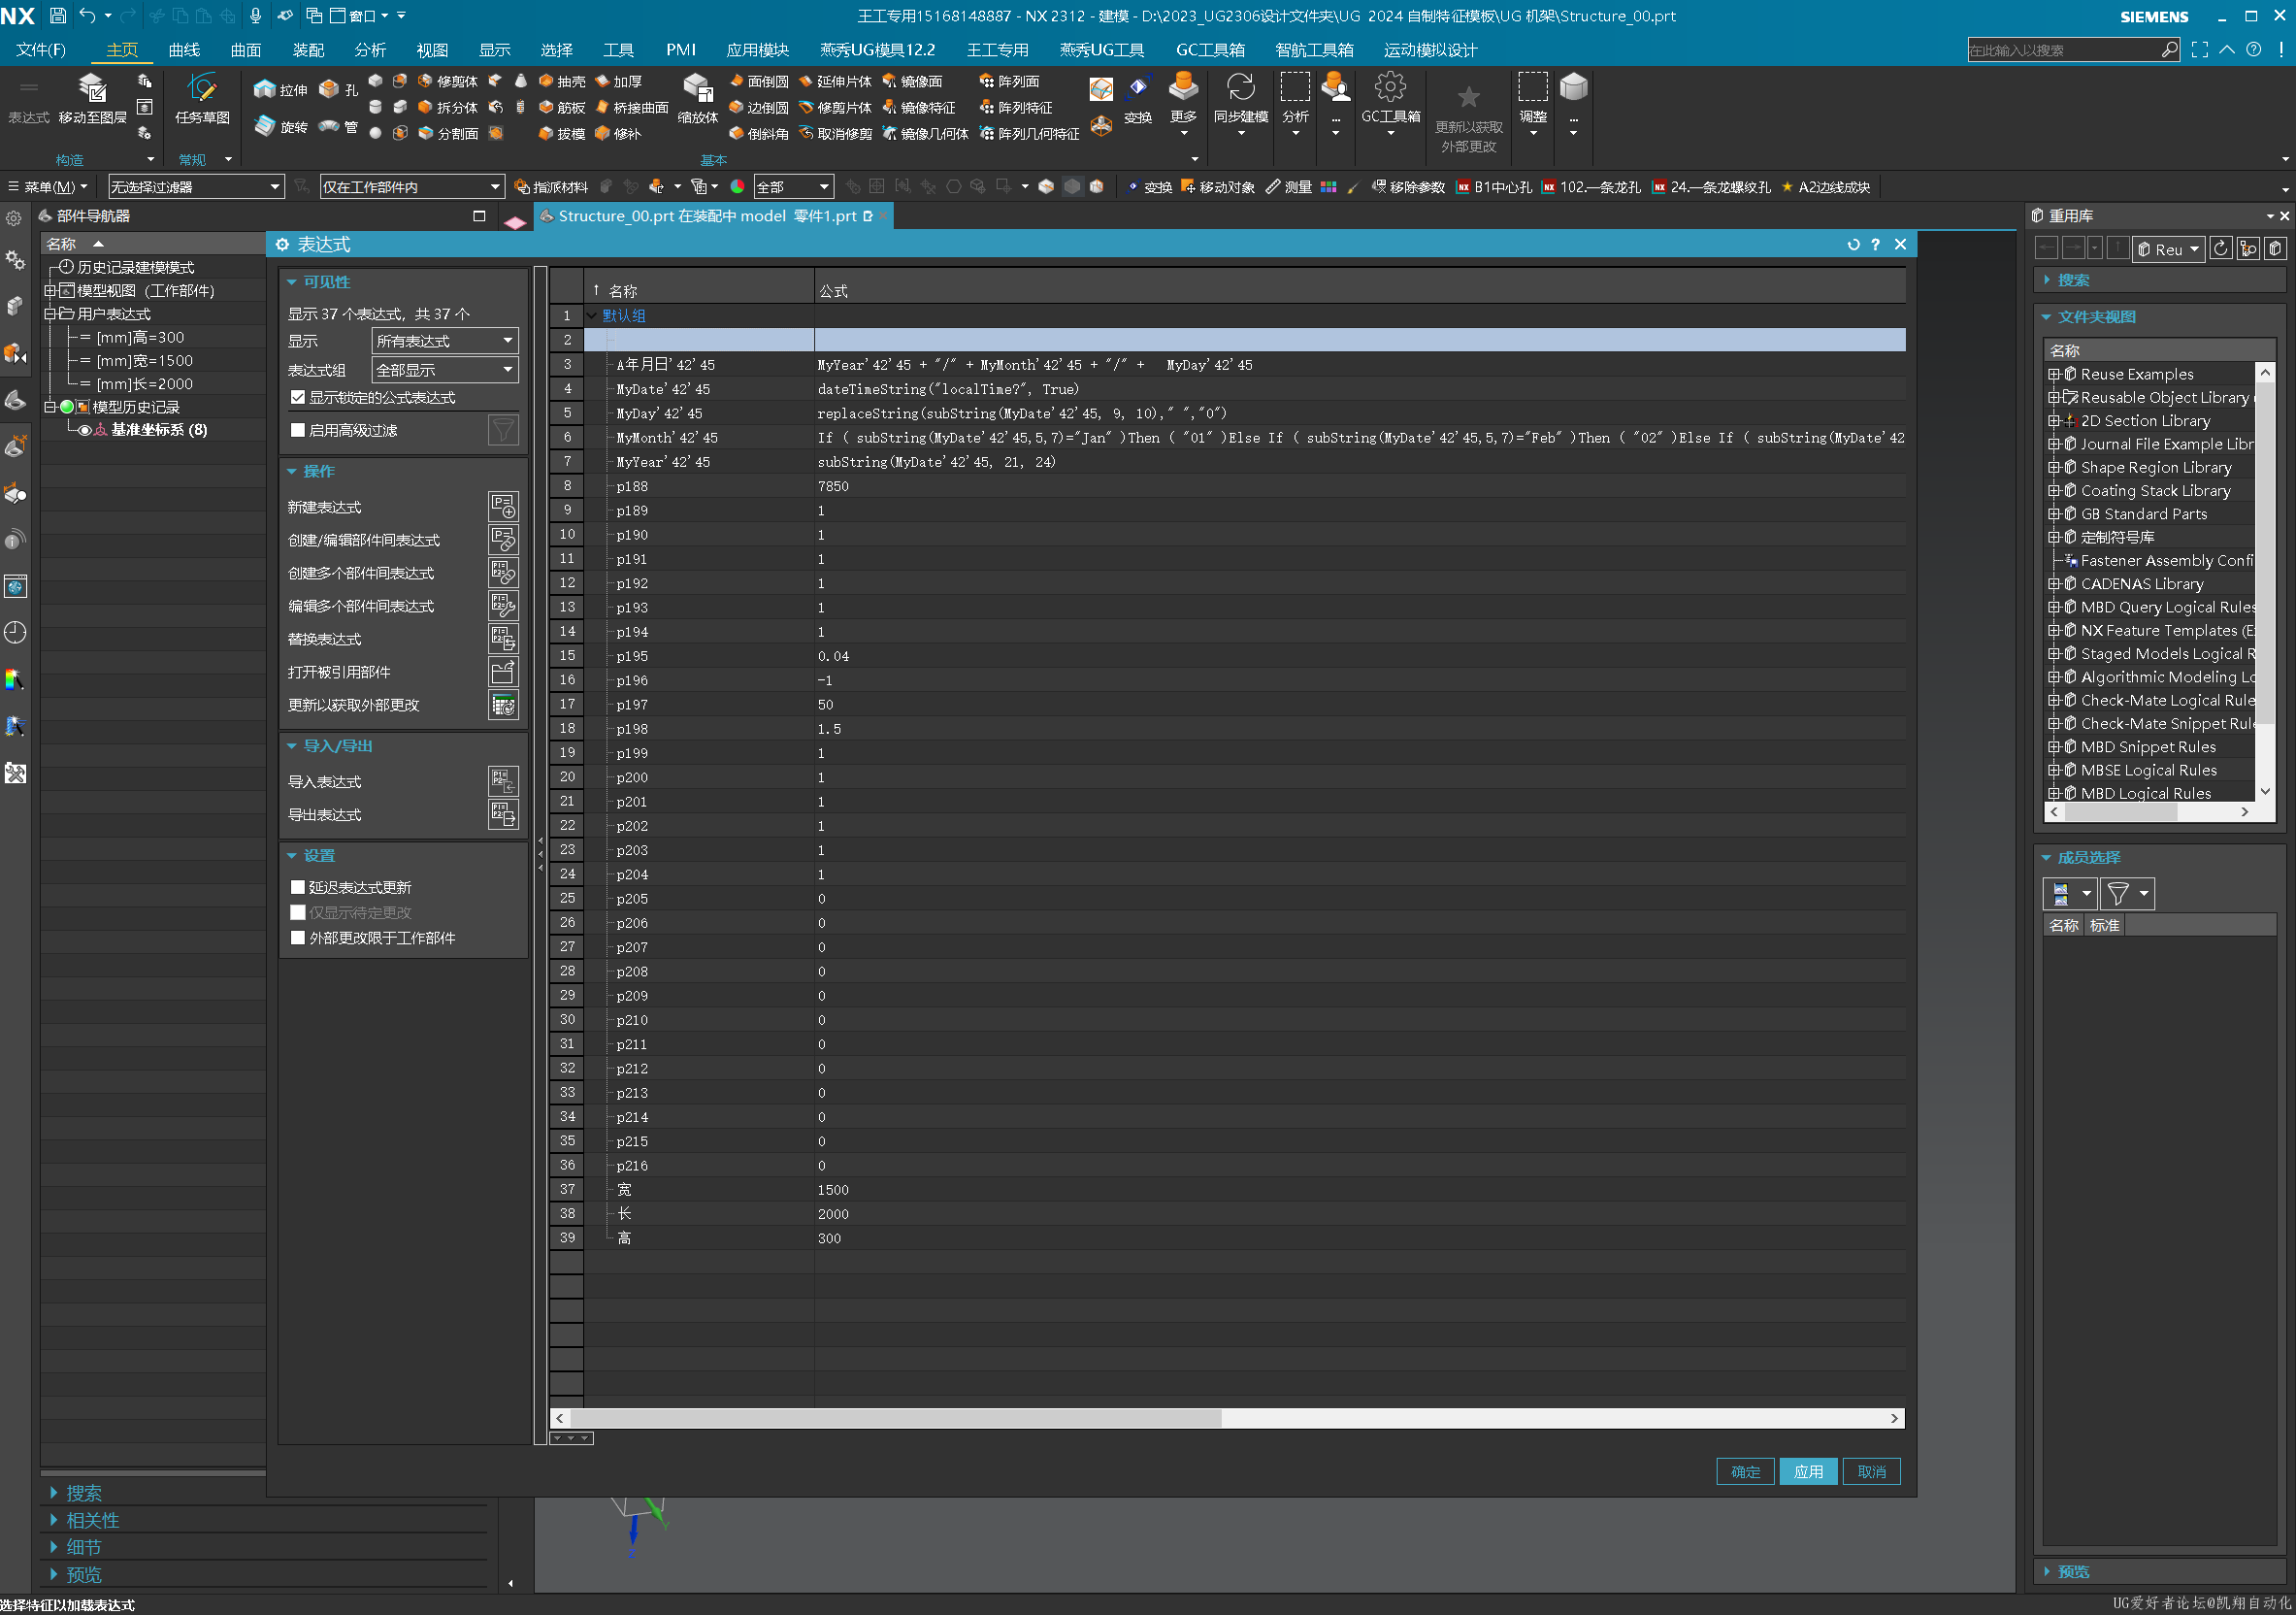Select the Scale Body (缩放体) icon
The width and height of the screenshot is (2296, 1615).
point(697,89)
